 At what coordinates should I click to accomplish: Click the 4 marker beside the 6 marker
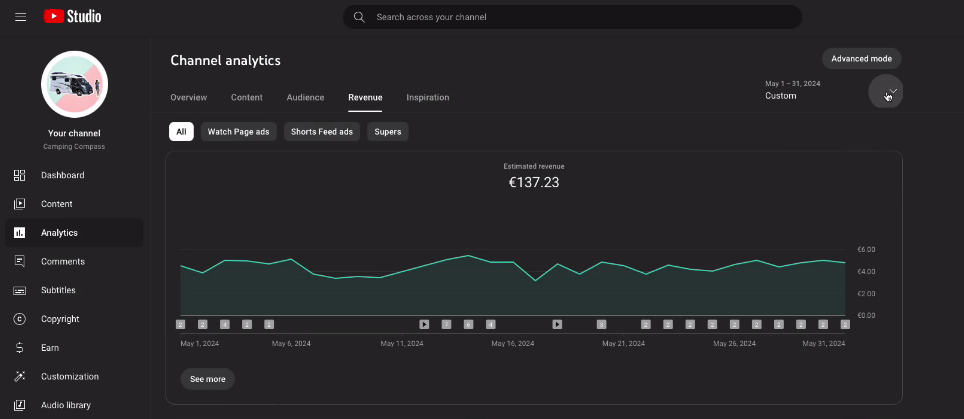tap(491, 324)
